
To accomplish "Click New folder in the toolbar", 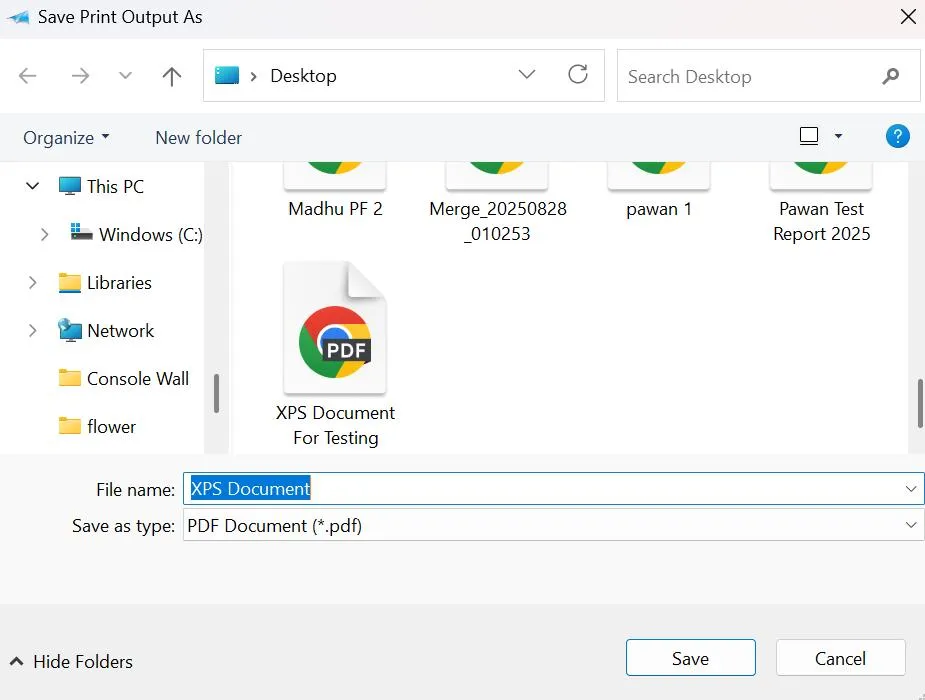I will pos(198,138).
